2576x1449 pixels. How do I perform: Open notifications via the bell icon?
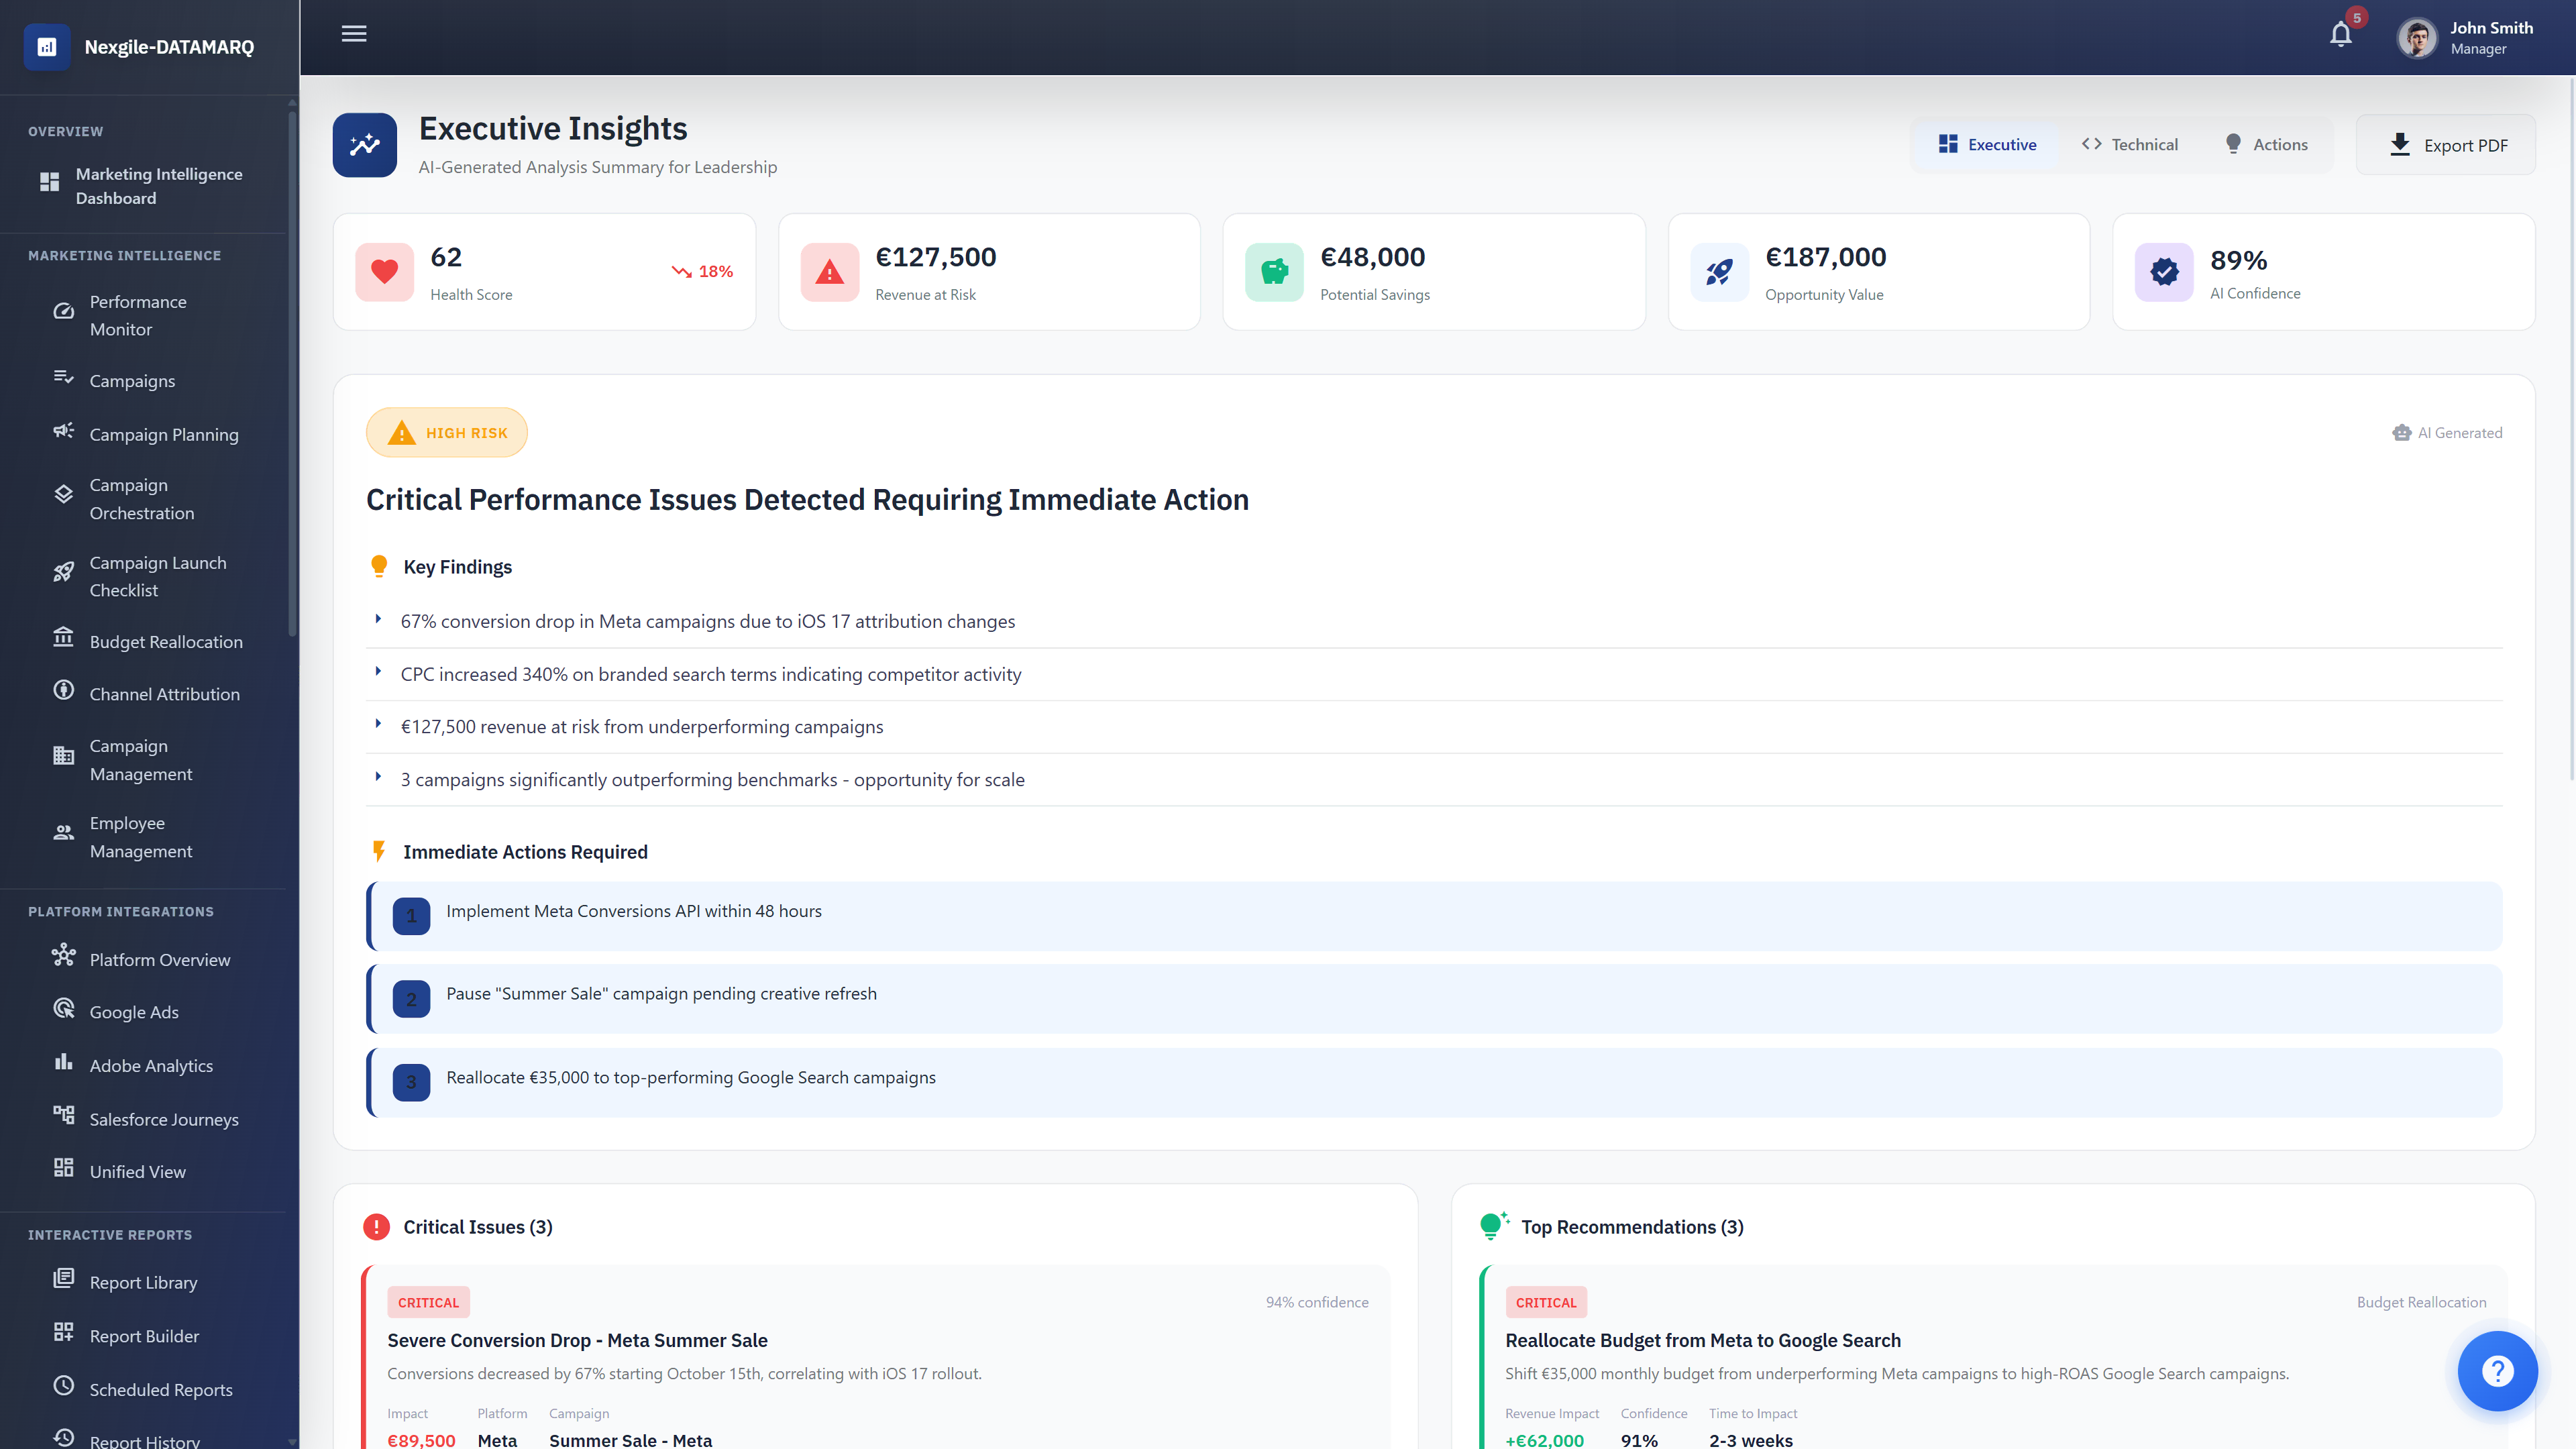2340,33
